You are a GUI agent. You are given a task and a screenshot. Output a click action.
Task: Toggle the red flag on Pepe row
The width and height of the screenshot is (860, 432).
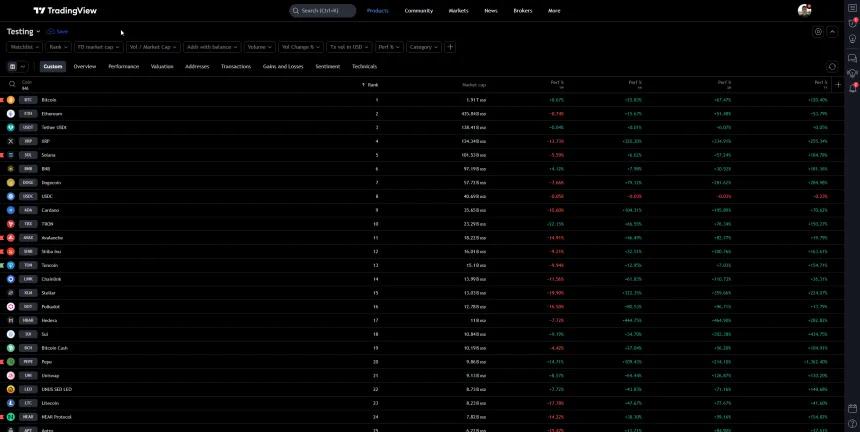coord(2,362)
